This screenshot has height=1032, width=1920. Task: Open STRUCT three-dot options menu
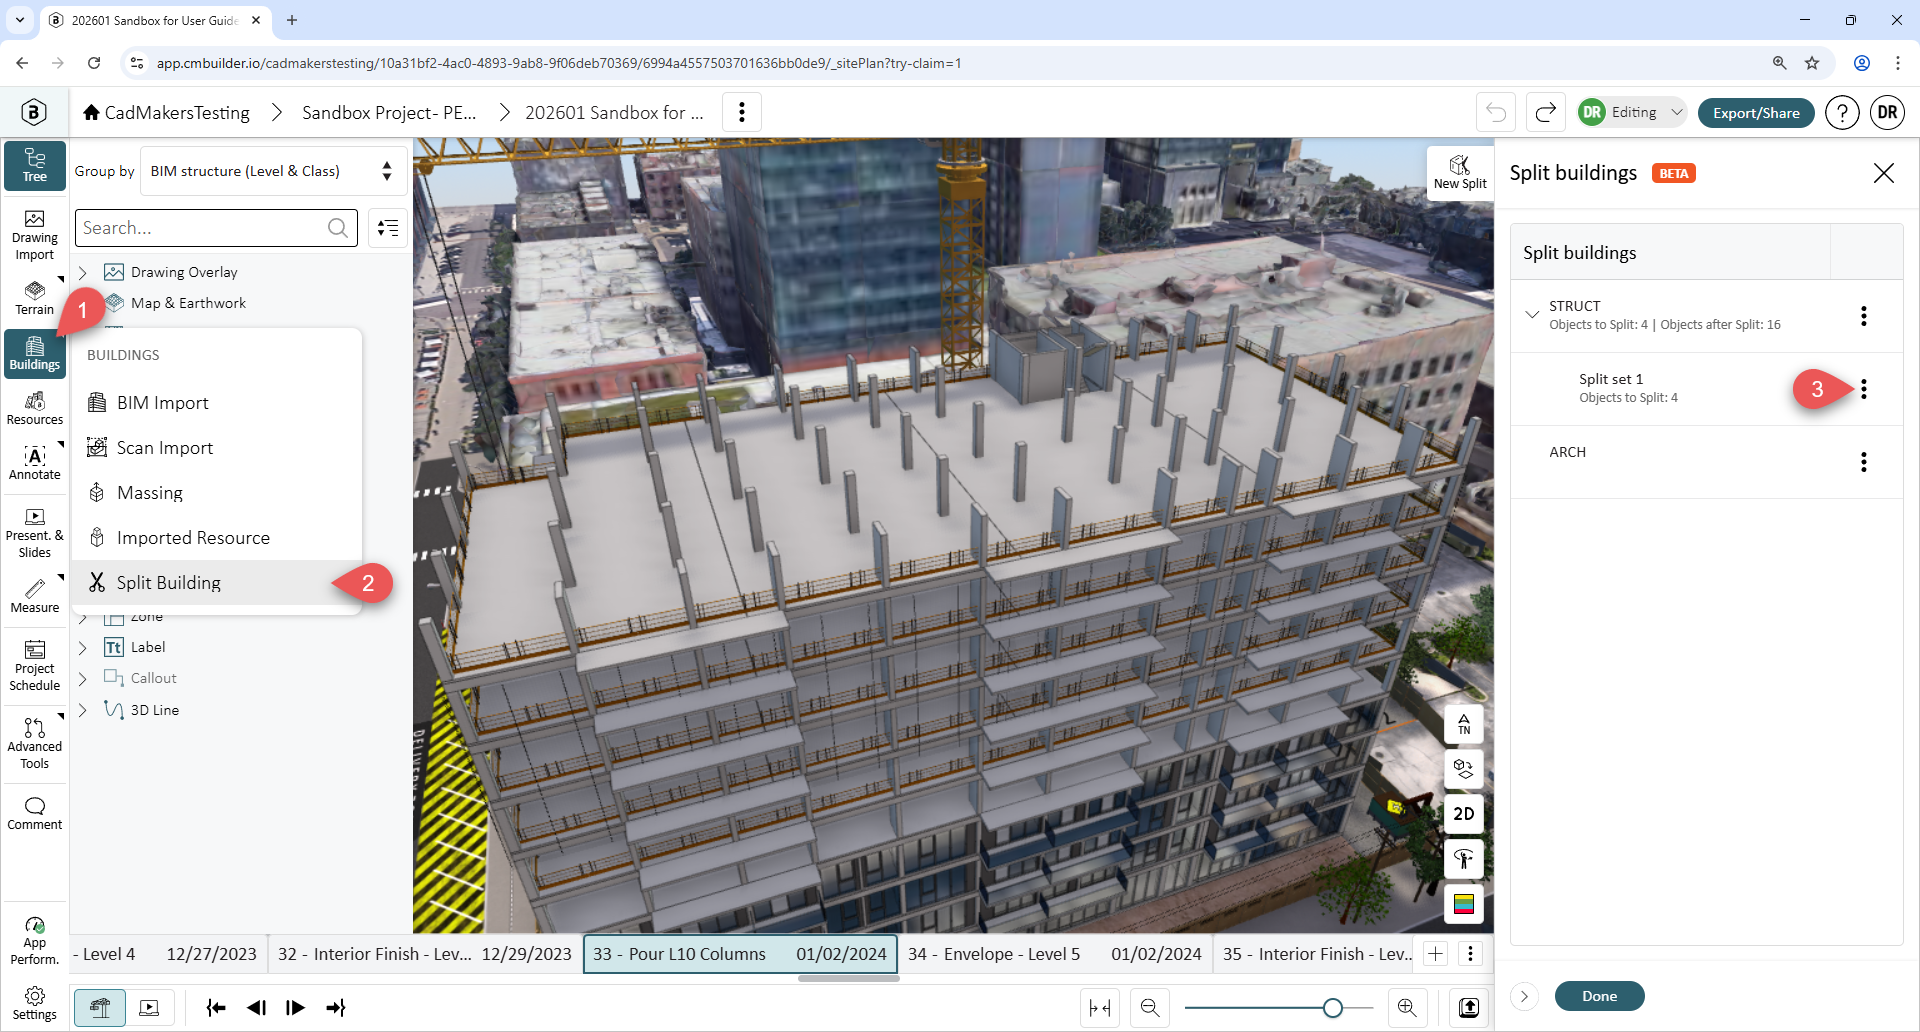click(1864, 316)
